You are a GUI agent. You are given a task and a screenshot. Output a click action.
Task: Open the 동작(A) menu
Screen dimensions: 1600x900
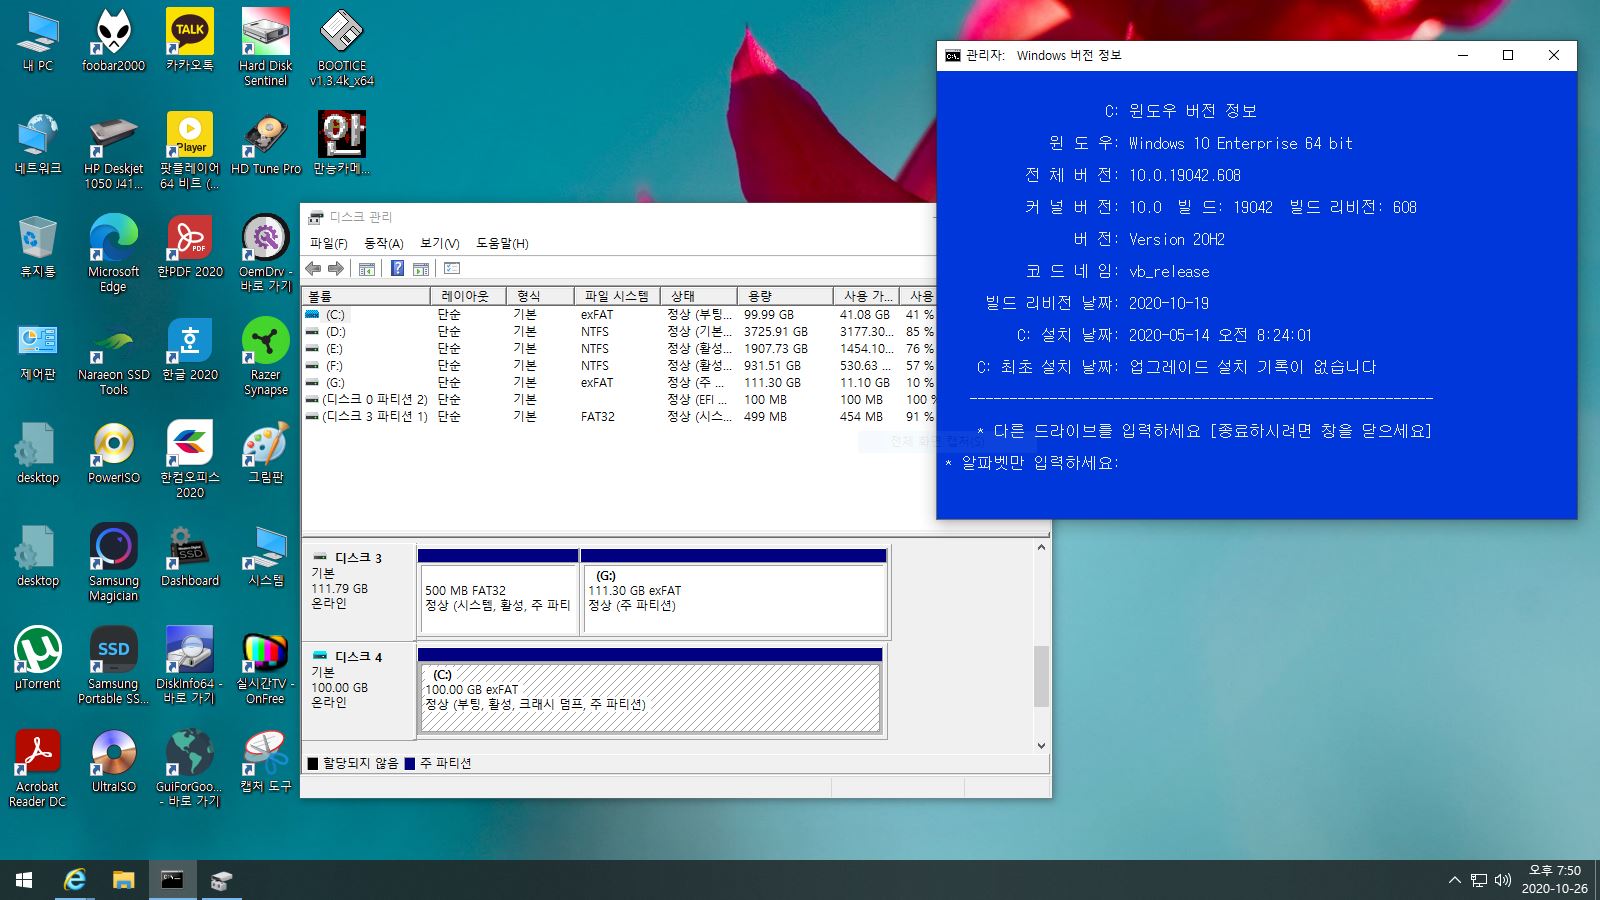pos(384,243)
